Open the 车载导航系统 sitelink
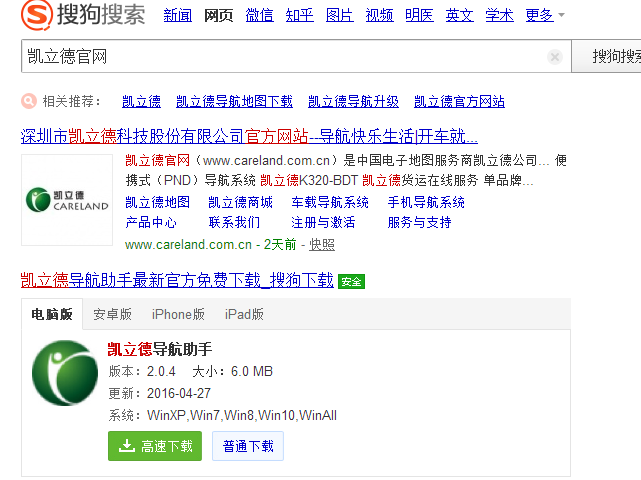The width and height of the screenshot is (641, 480). tap(330, 202)
